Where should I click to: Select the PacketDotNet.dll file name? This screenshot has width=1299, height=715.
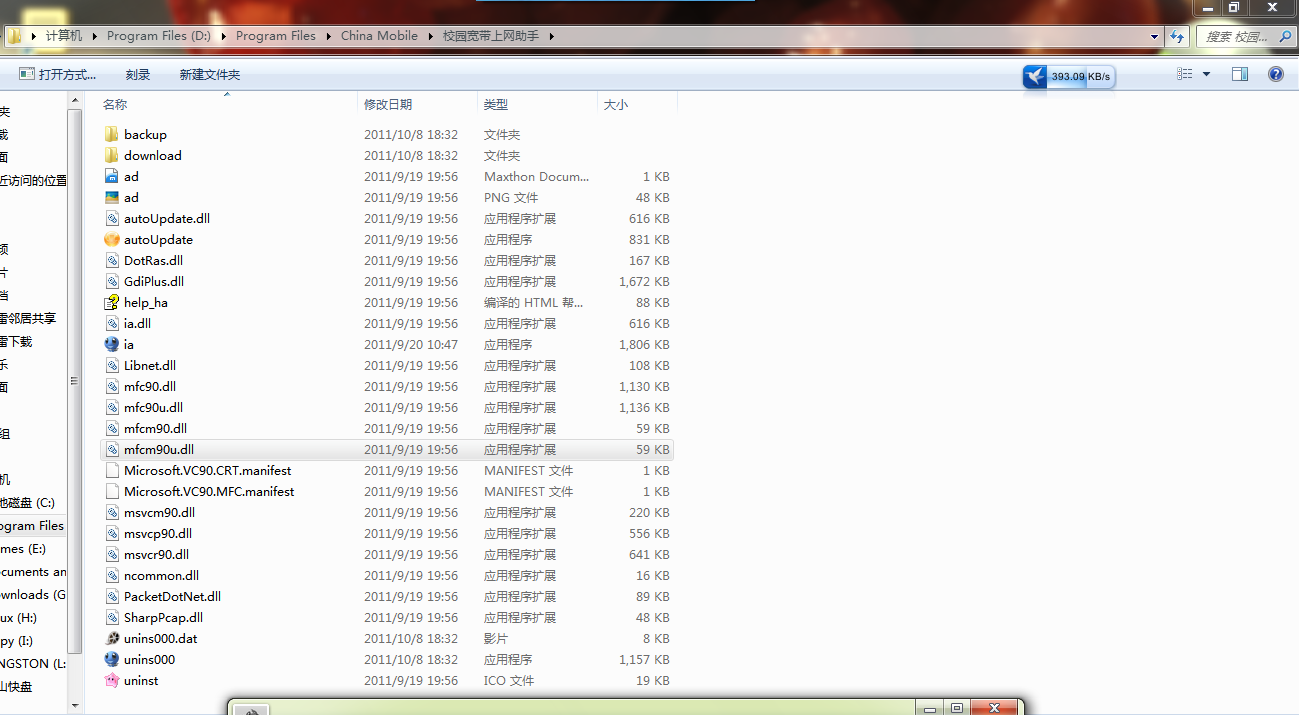pos(173,596)
